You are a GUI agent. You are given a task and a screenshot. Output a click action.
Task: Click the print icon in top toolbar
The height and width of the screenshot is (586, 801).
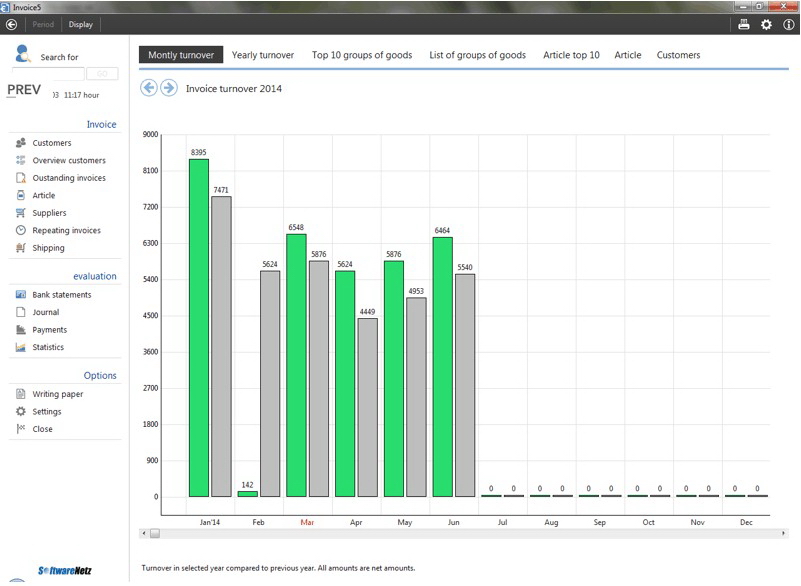point(744,24)
